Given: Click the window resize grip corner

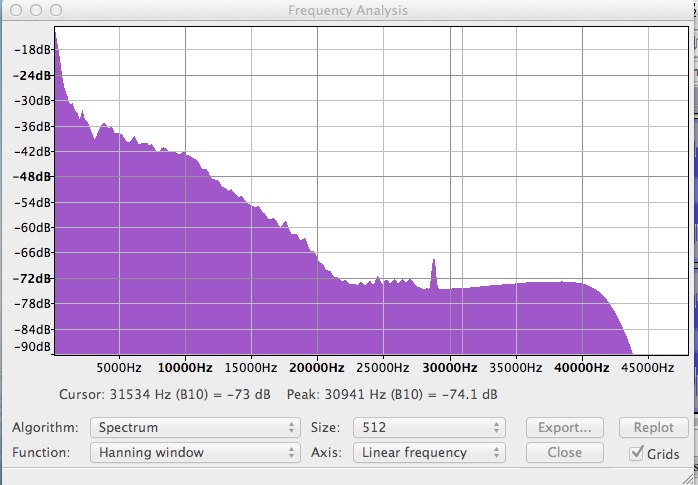Looking at the screenshot, I should [x=690, y=478].
